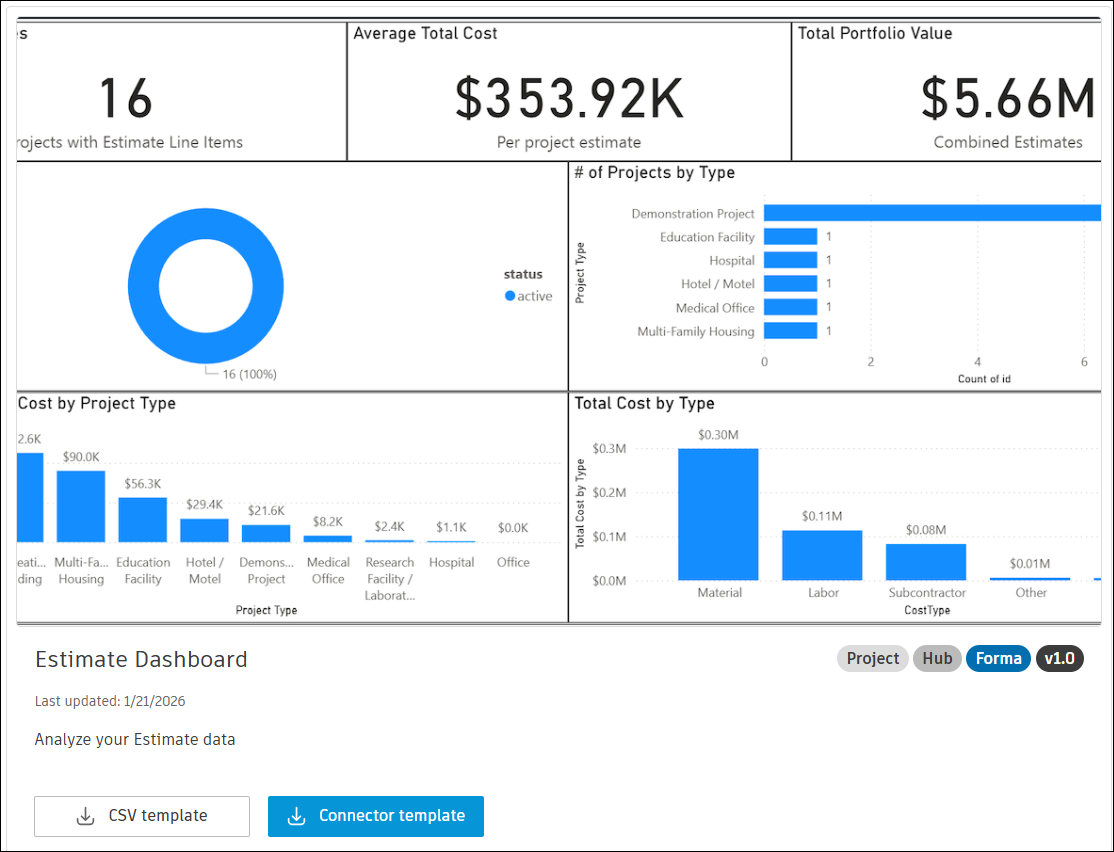Click the v1.0 version badge

coord(1059,659)
